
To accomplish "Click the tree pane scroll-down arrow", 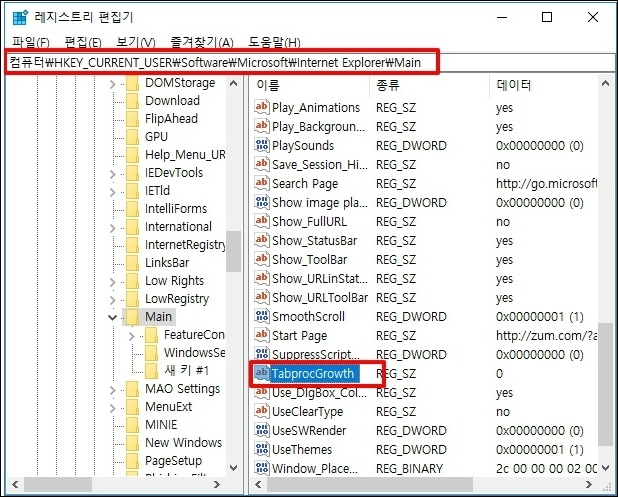I will click(x=233, y=468).
